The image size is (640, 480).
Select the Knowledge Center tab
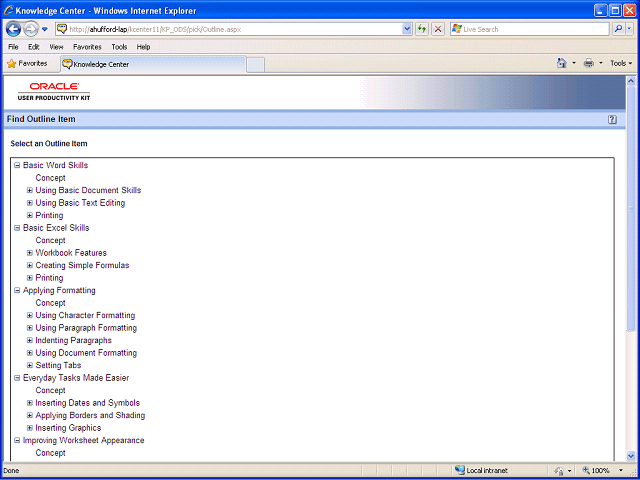[153, 64]
